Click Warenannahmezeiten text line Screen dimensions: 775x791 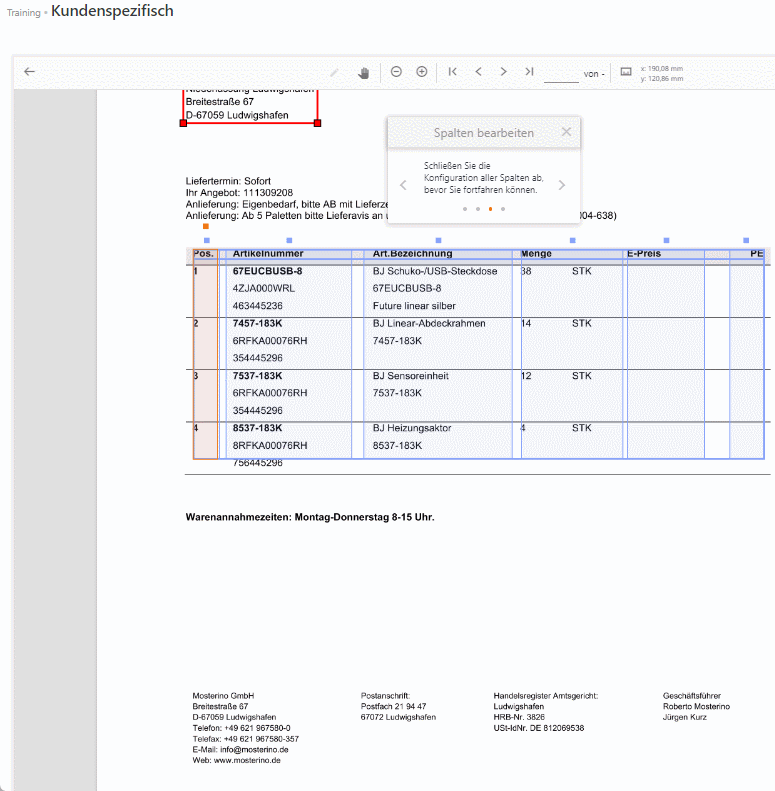(310, 517)
